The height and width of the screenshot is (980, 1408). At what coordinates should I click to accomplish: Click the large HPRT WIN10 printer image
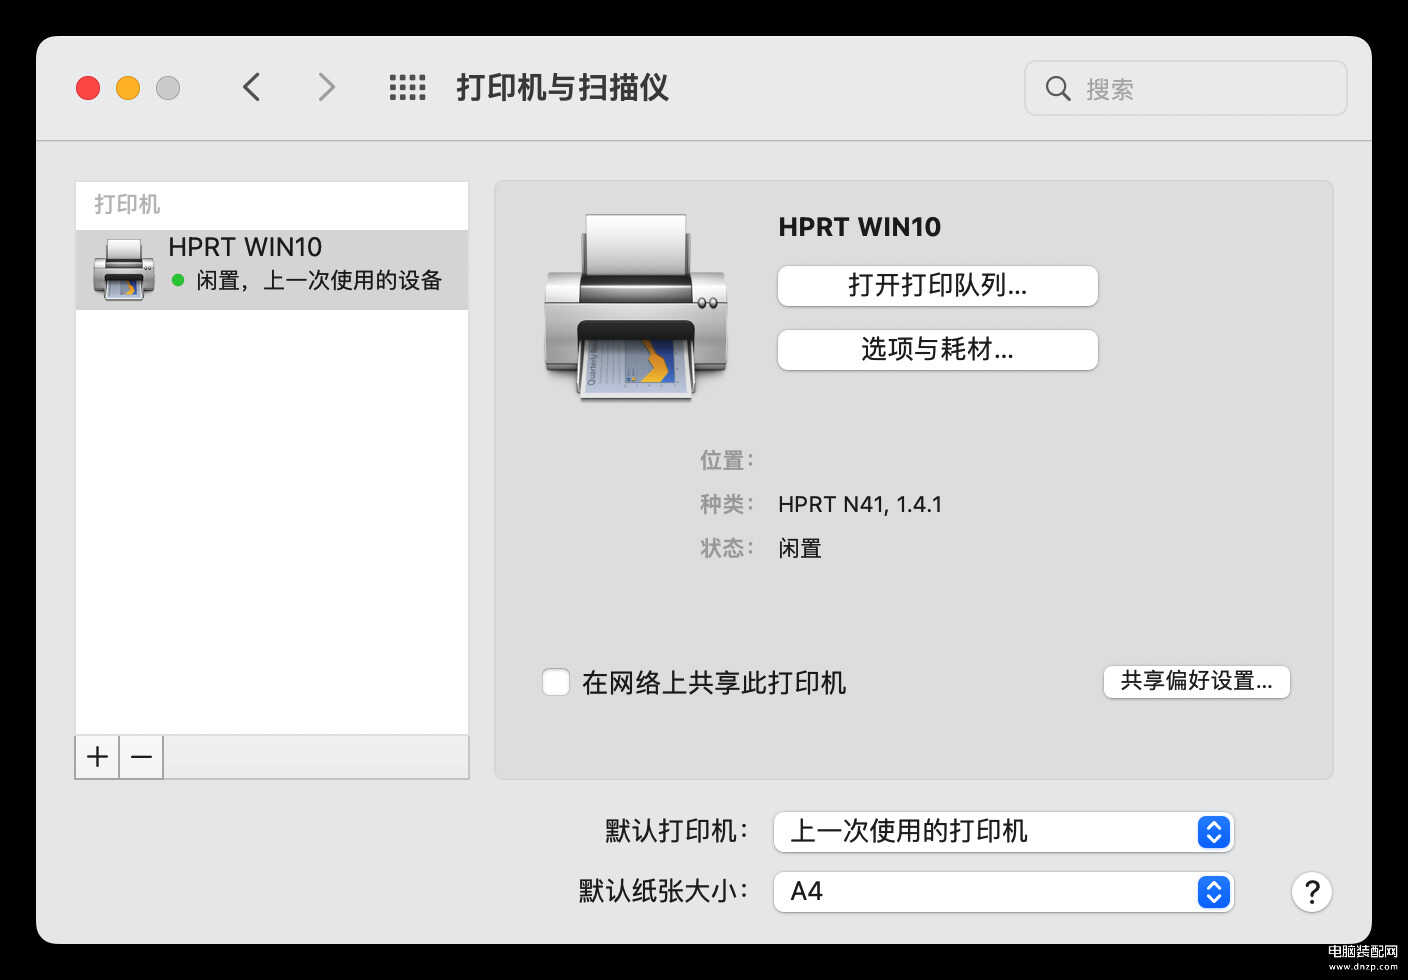coord(636,308)
